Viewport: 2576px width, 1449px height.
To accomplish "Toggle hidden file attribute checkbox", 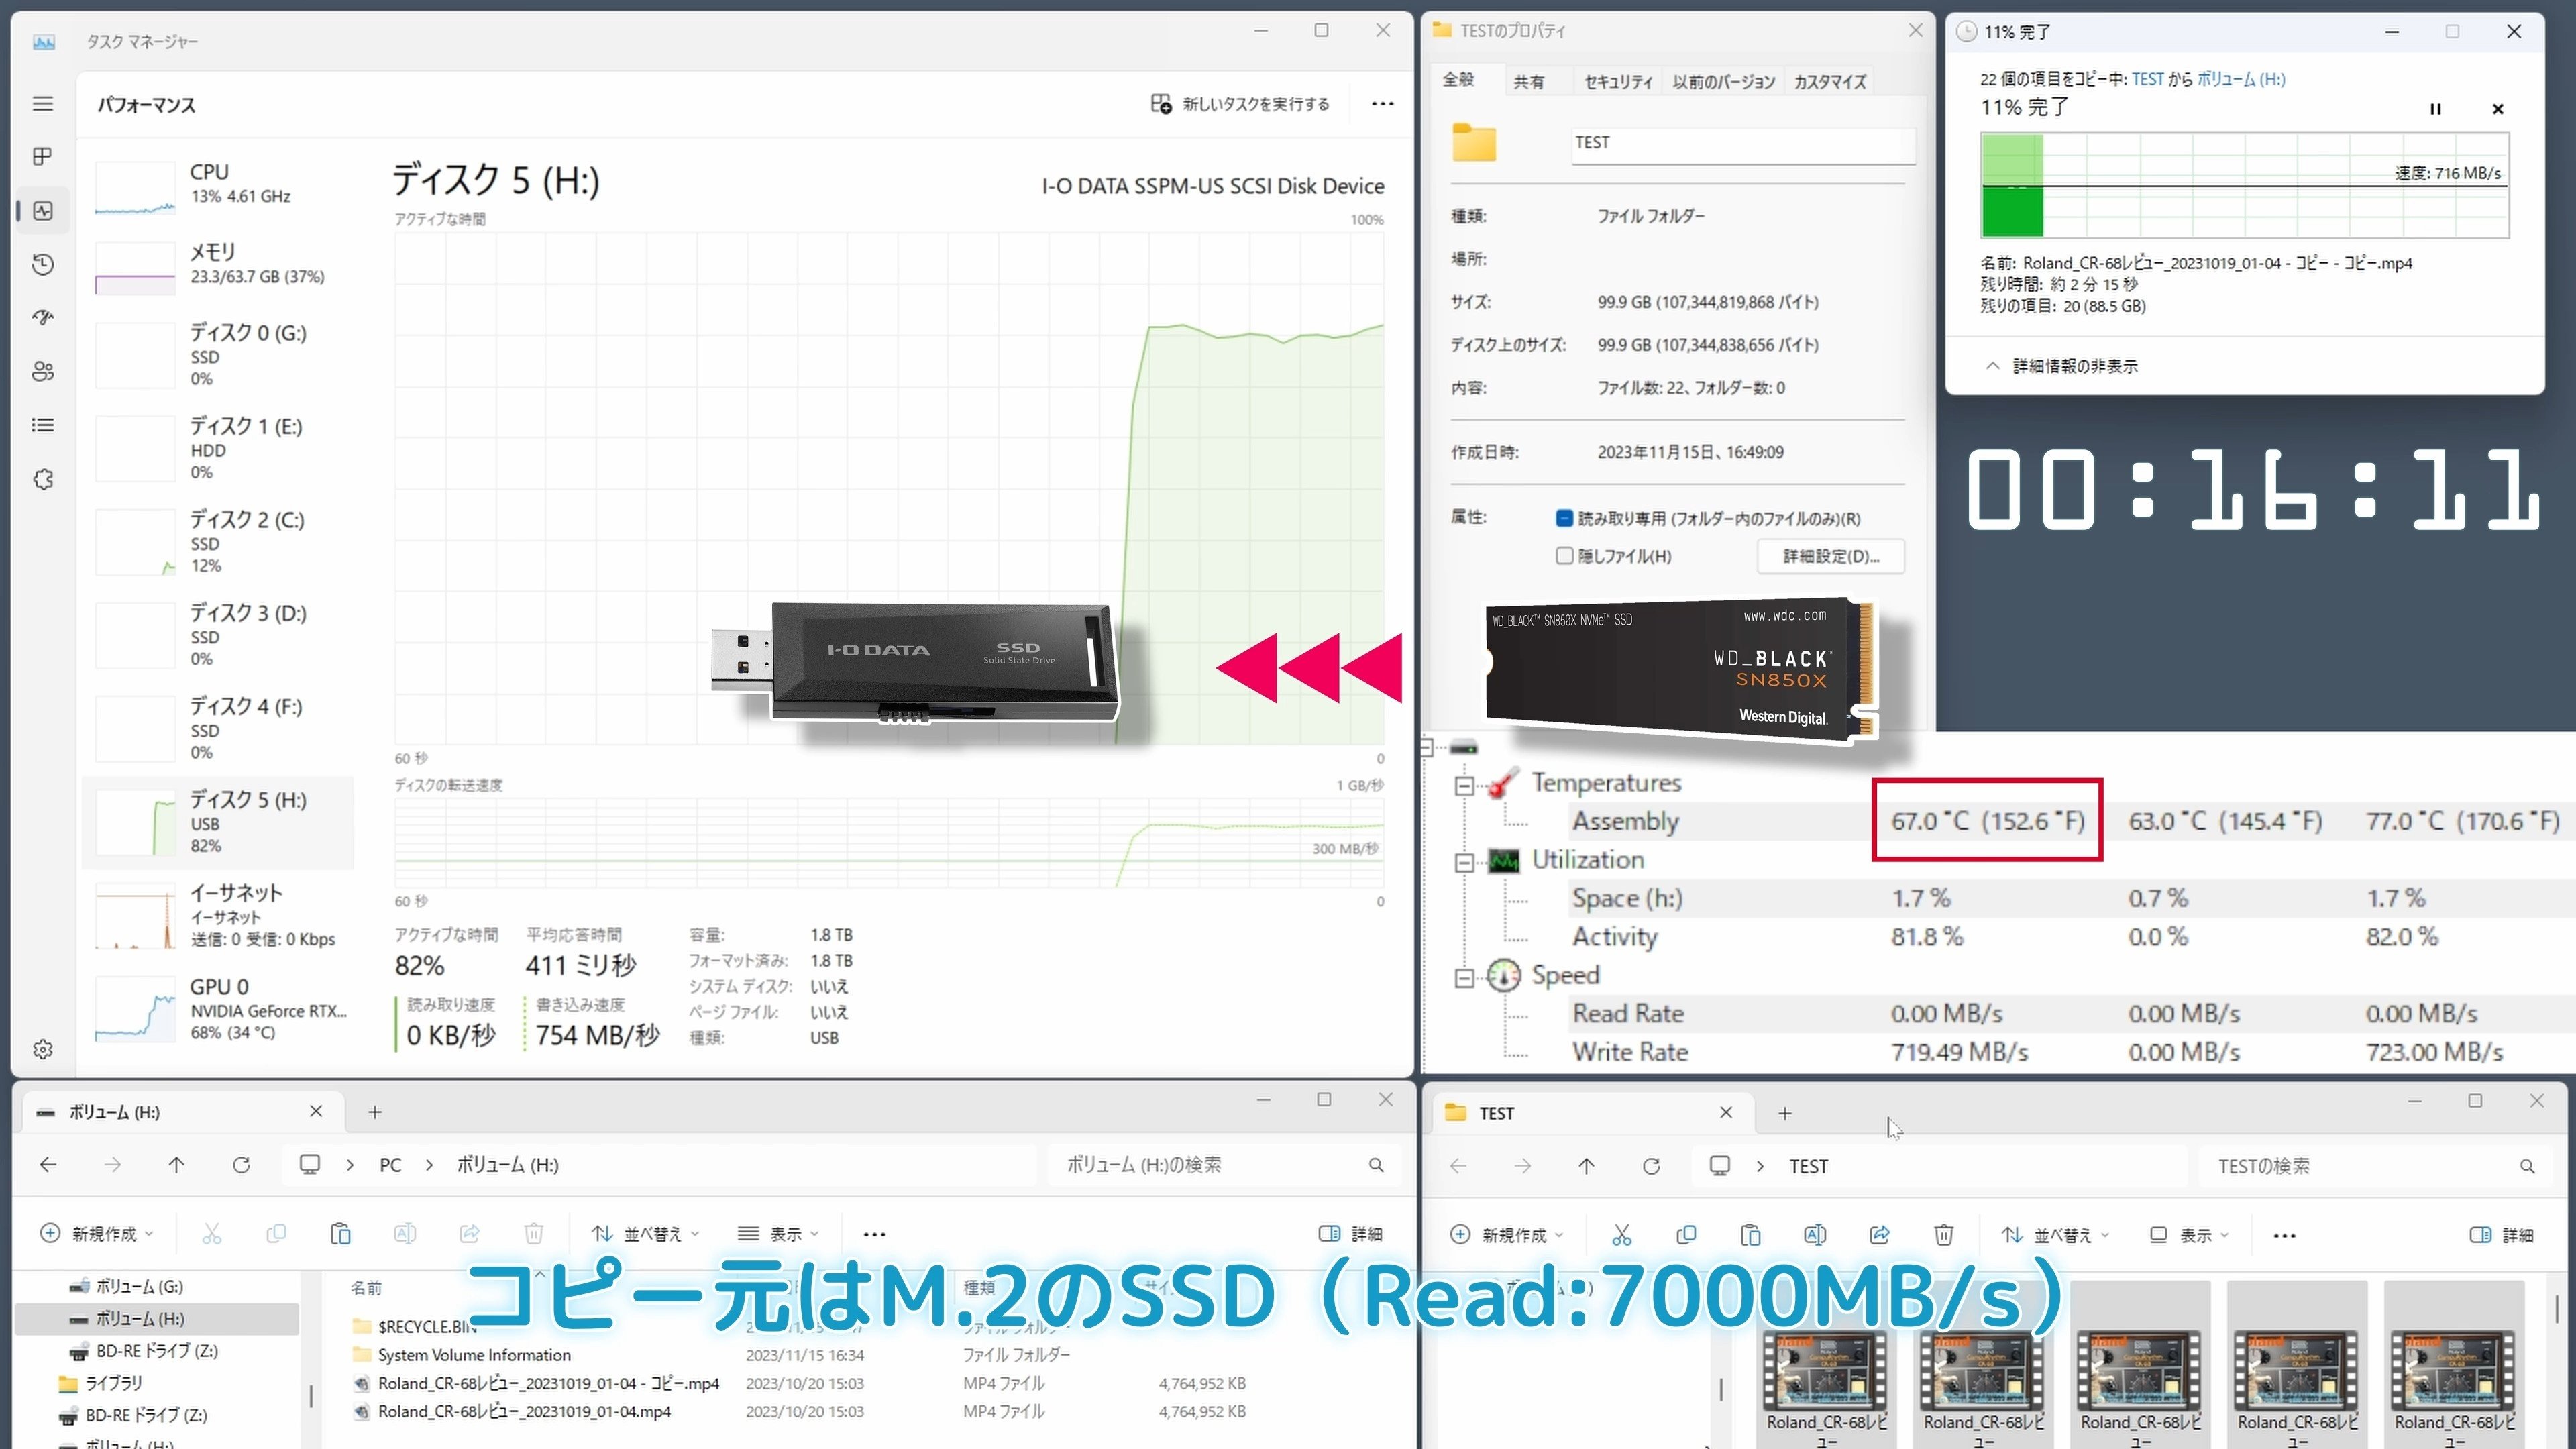I will 1564,556.
